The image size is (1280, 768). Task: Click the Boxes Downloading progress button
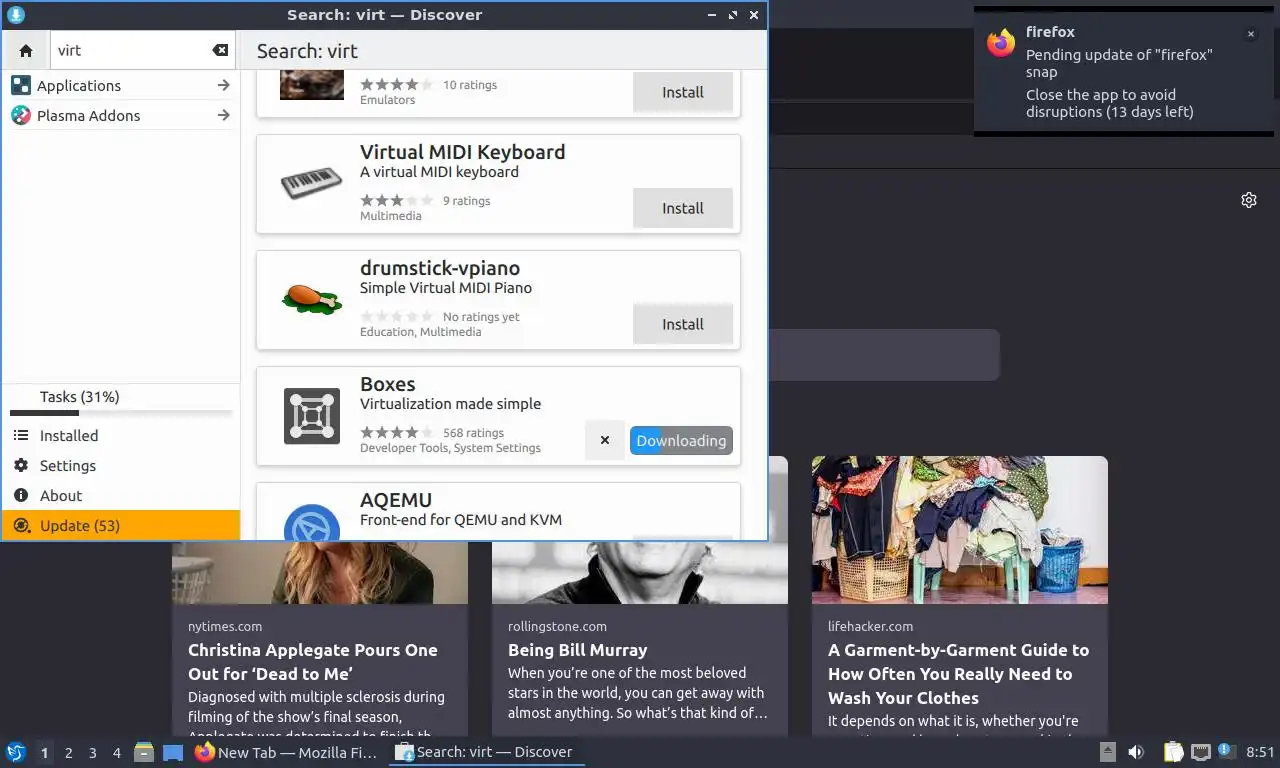pos(681,440)
